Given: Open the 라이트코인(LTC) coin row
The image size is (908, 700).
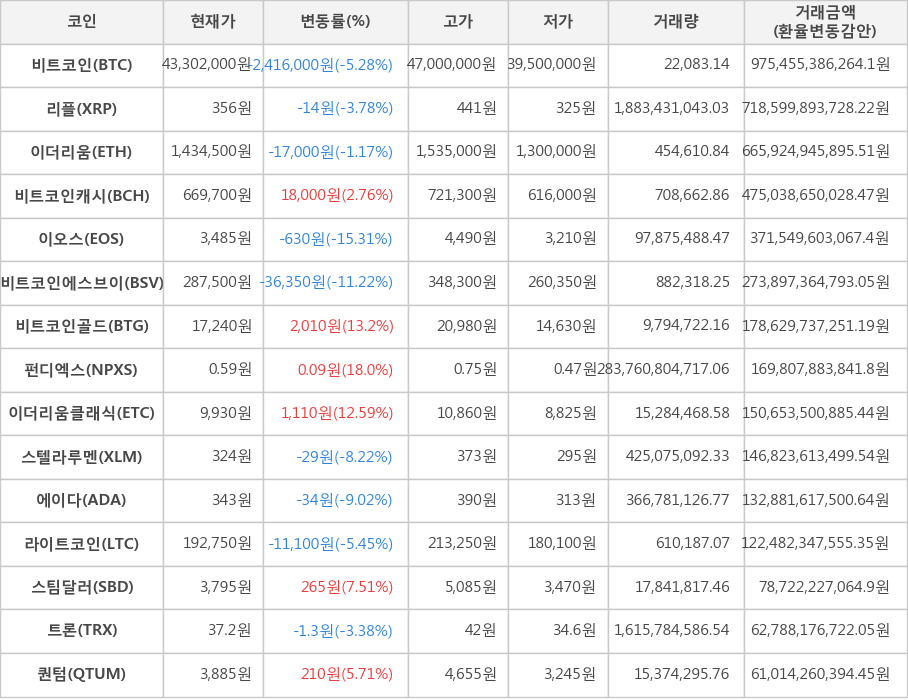Looking at the screenshot, I should coord(82,544).
